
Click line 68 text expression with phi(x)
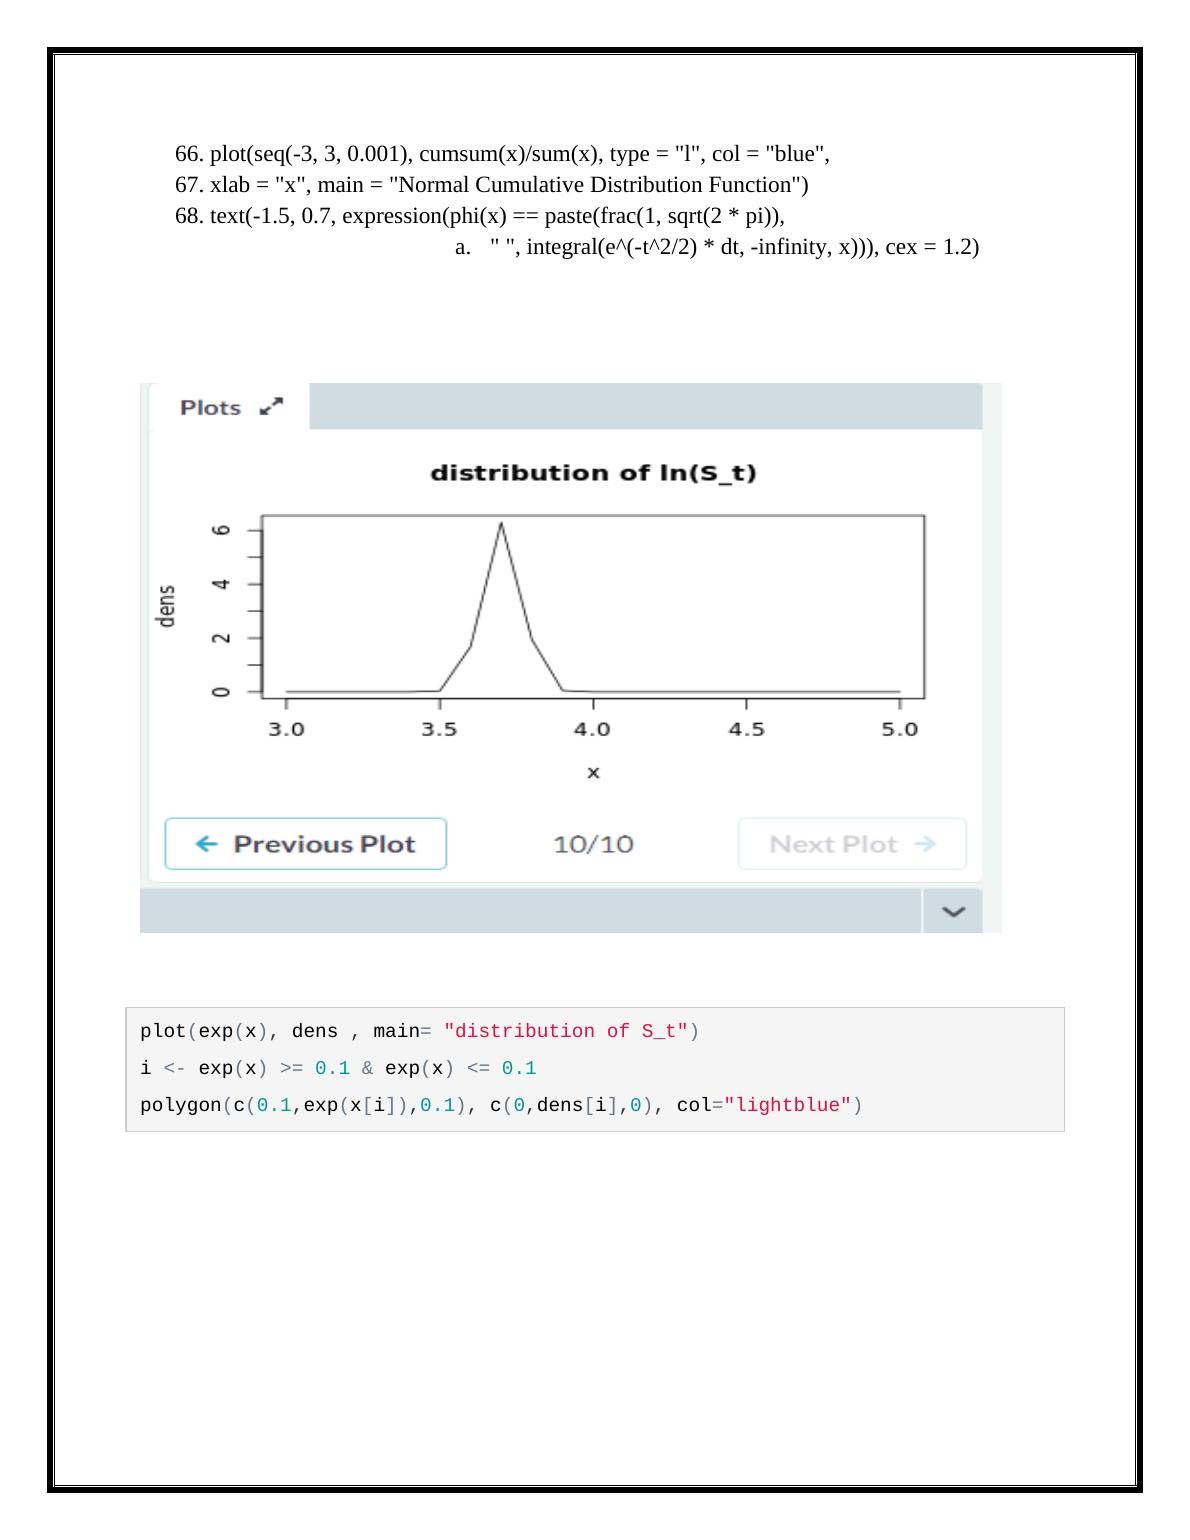479,216
